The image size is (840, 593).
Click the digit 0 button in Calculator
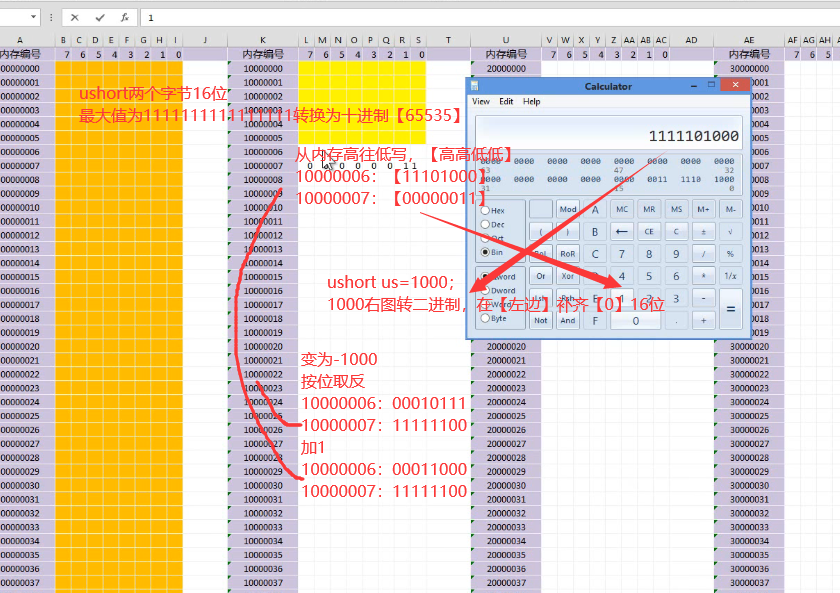click(635, 320)
